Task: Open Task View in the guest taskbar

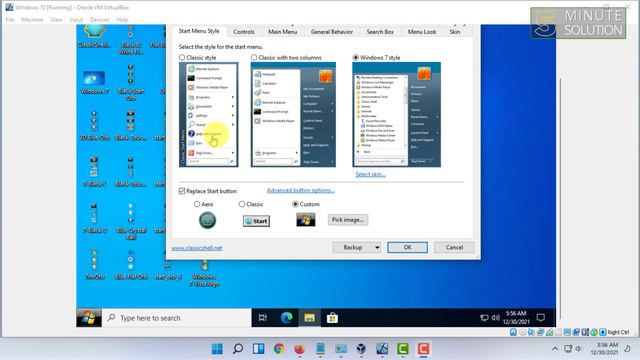Action: (x=263, y=318)
